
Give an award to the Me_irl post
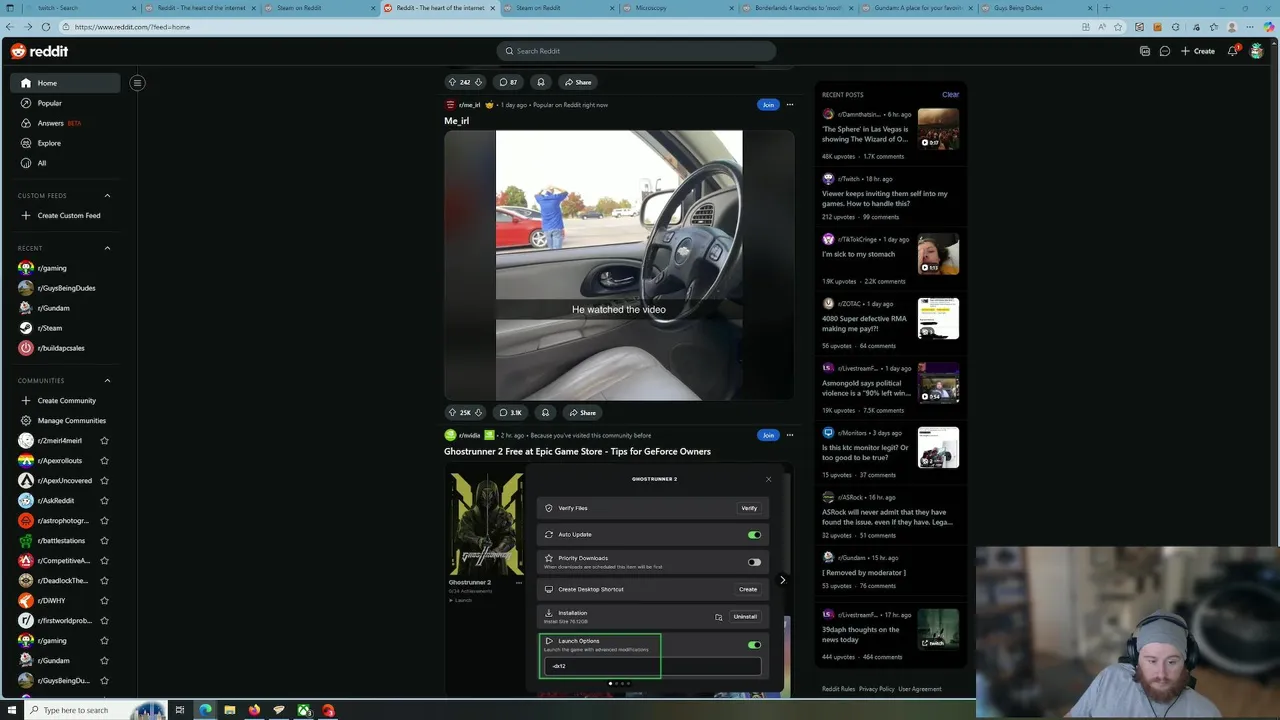pyautogui.click(x=545, y=412)
